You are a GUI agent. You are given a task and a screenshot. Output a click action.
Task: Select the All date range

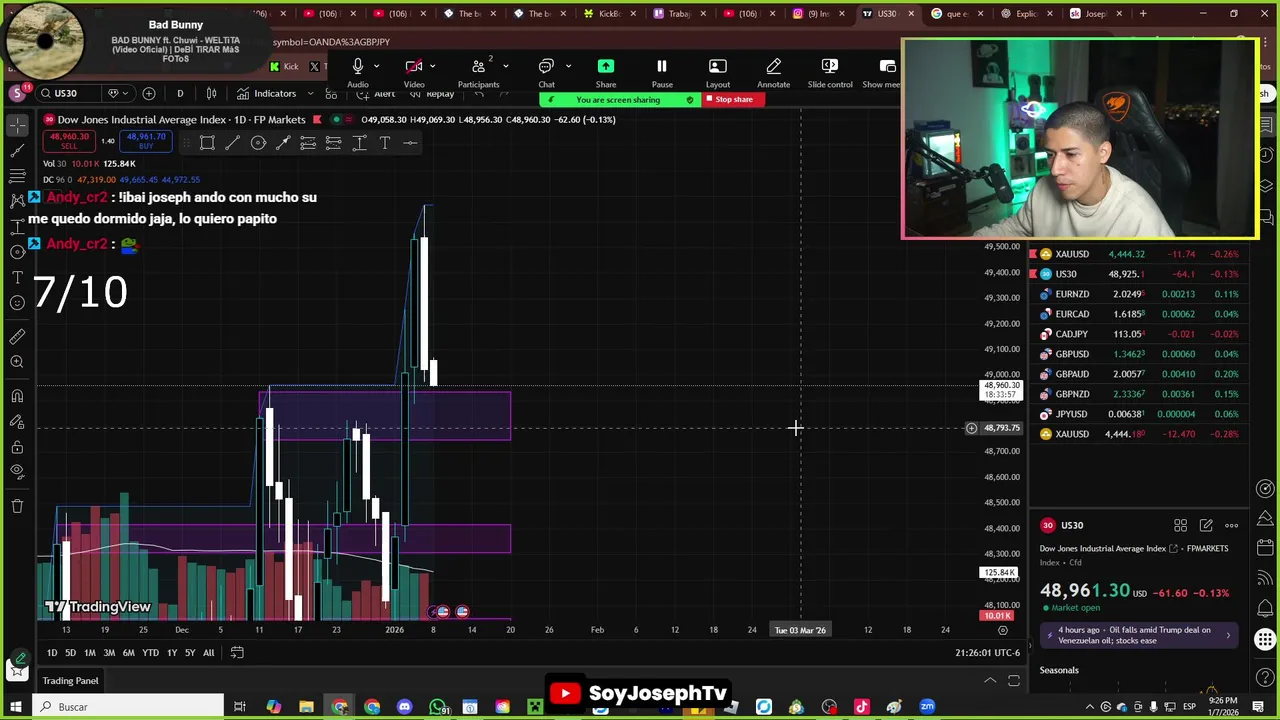pos(208,653)
